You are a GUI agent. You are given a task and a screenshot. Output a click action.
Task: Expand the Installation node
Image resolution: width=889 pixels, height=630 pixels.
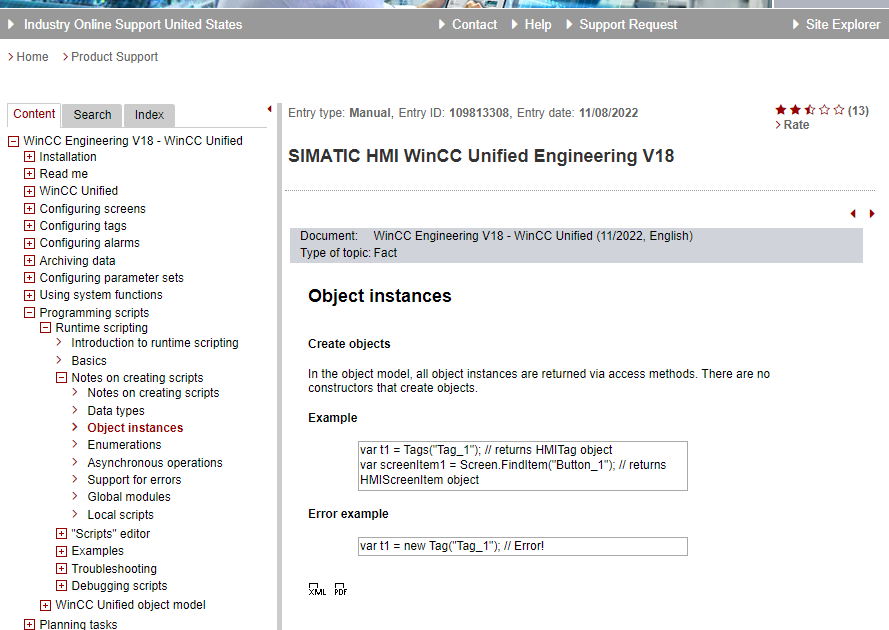click(29, 157)
